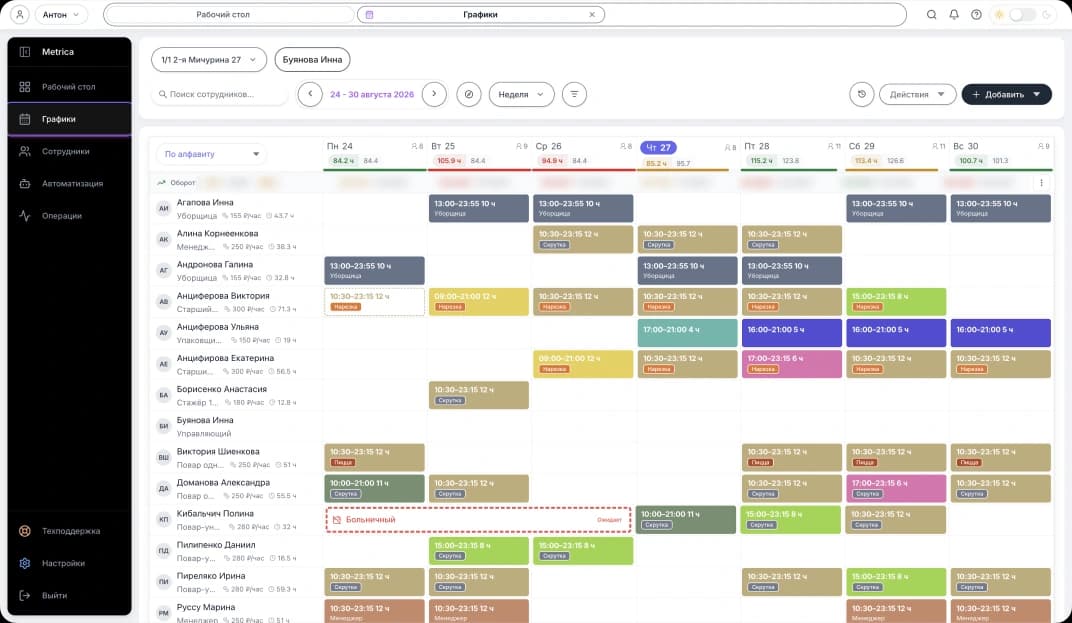
Task: Open the Неделя view dropdown
Action: click(x=521, y=94)
